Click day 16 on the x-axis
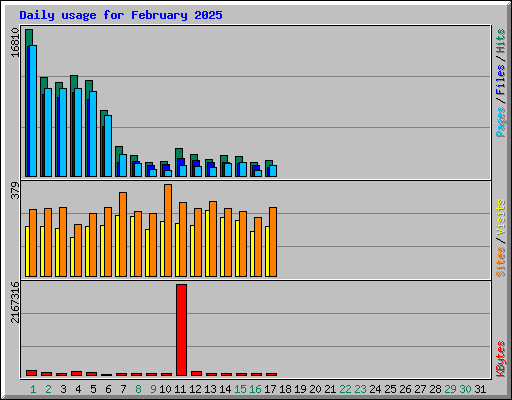Viewport: 512px width, 400px height. pos(255,389)
